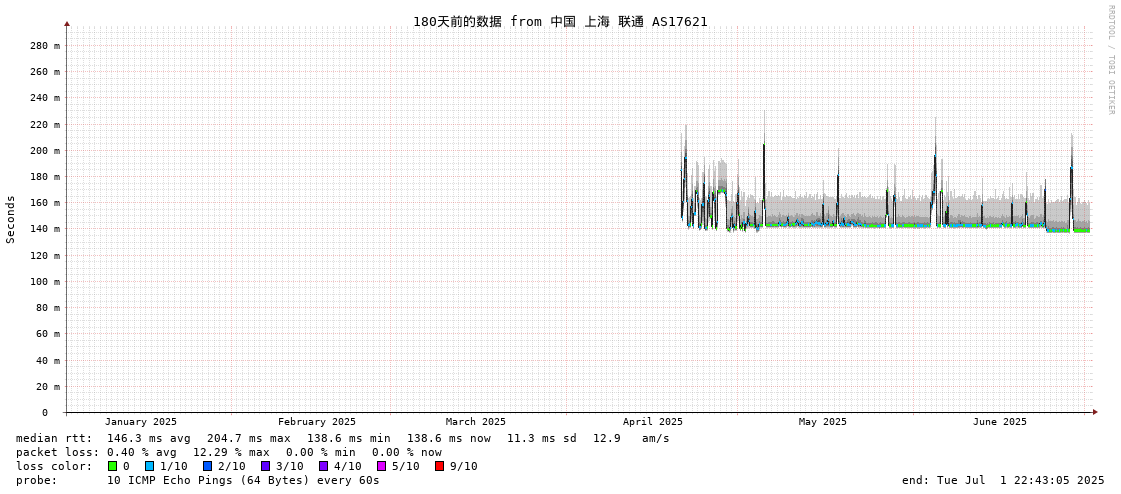
Task: Click the 146.3 ms avg rtt value
Action: click(x=149, y=438)
